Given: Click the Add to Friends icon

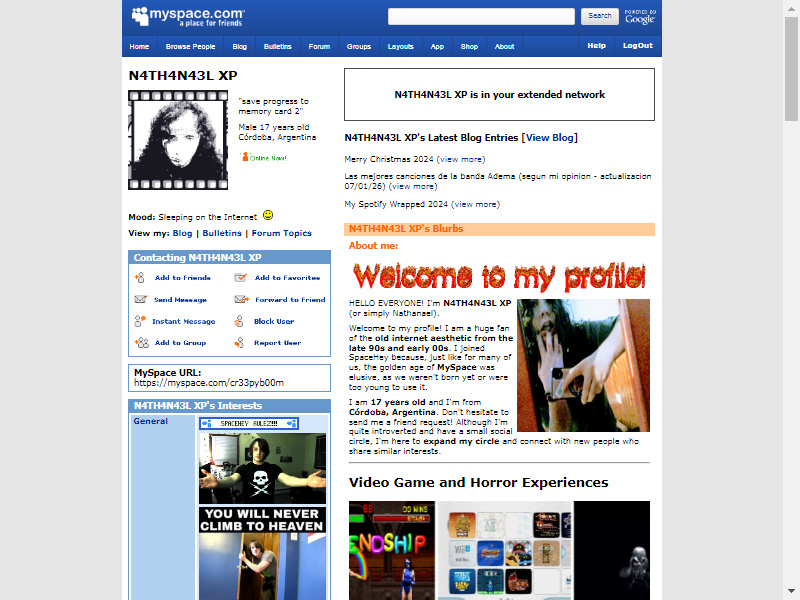Looking at the screenshot, I should pyautogui.click(x=139, y=278).
